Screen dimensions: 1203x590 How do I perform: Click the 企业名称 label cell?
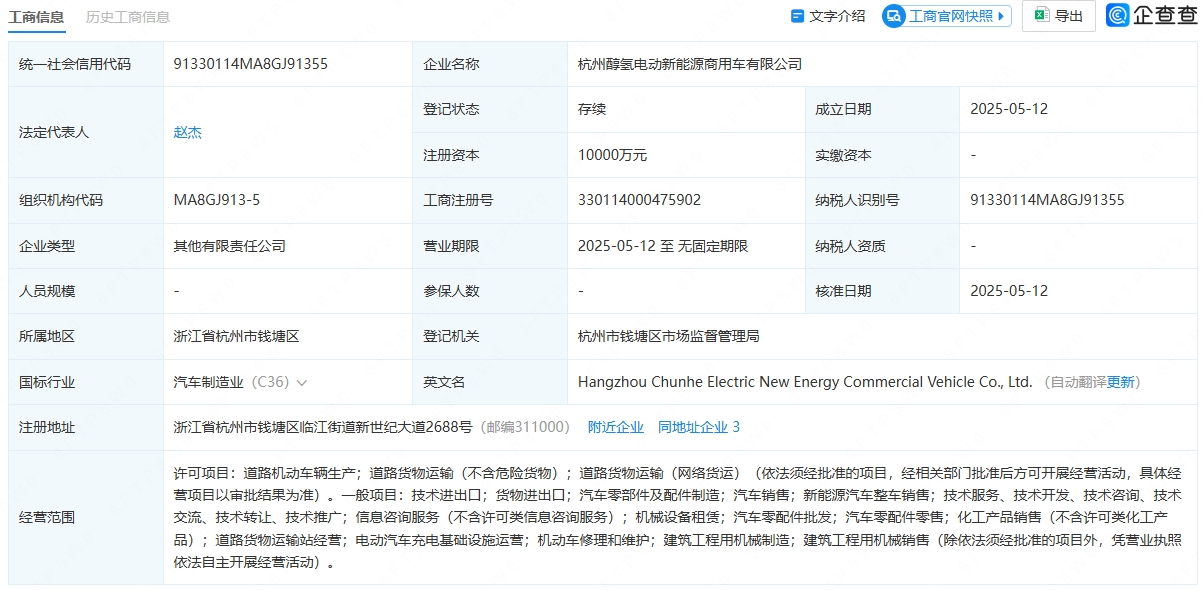[x=490, y=64]
